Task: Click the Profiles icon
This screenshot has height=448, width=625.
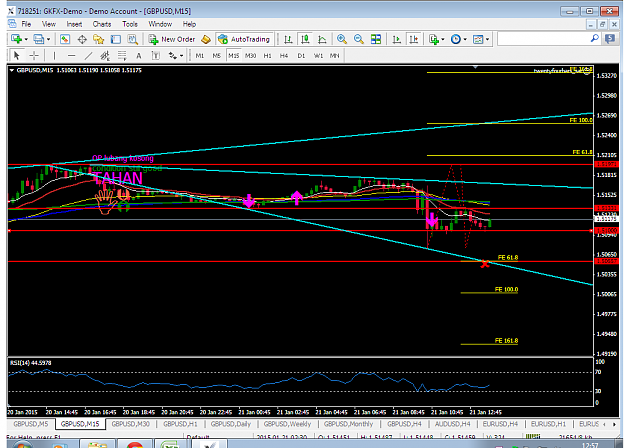Action: click(39, 39)
